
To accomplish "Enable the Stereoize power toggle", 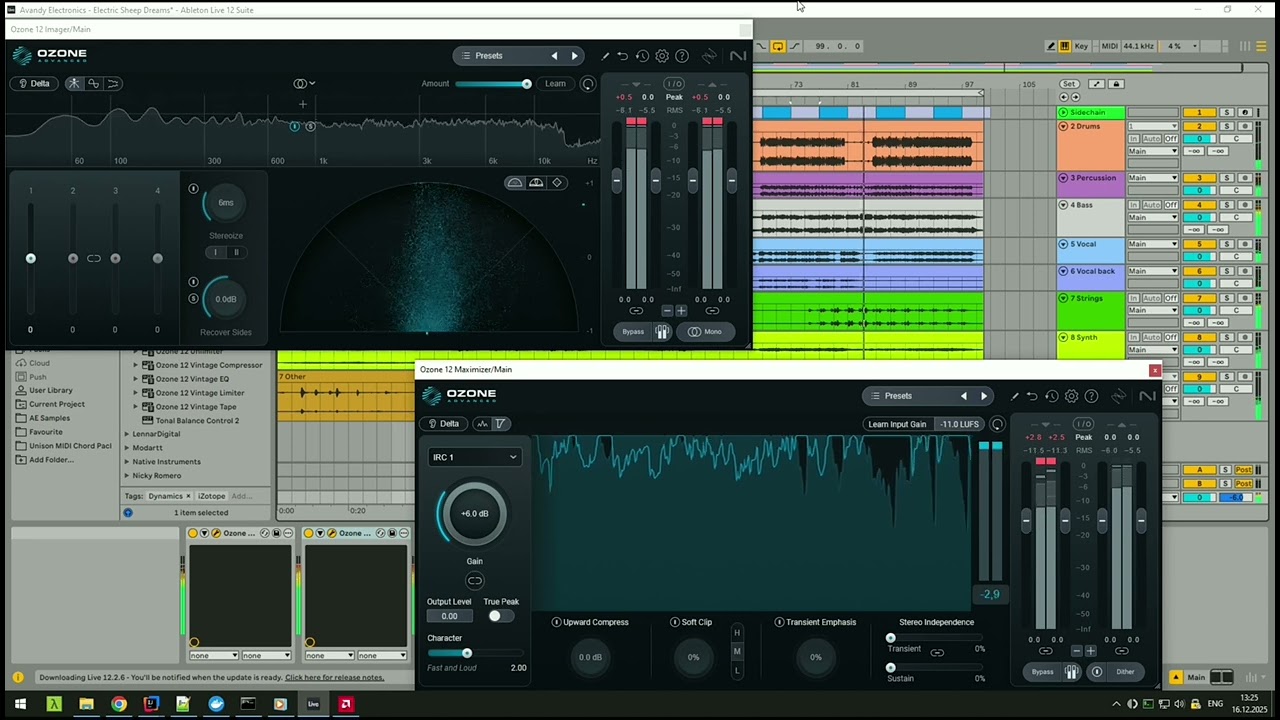I will (194, 188).
